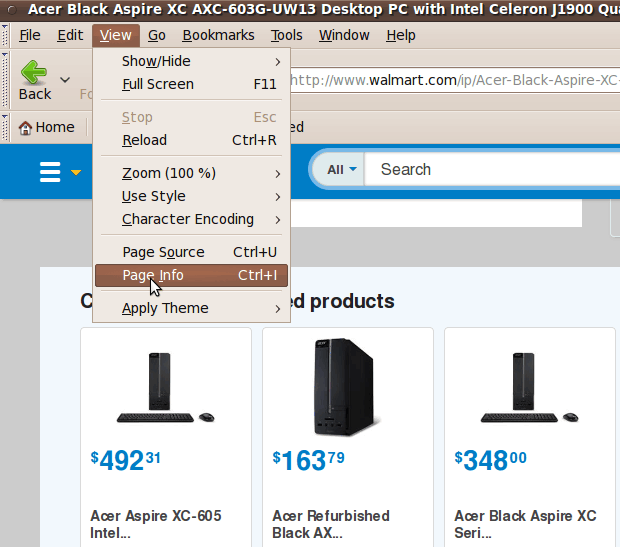Select Page Info menu entry
Image resolution: width=620 pixels, height=547 pixels.
pyautogui.click(x=191, y=275)
